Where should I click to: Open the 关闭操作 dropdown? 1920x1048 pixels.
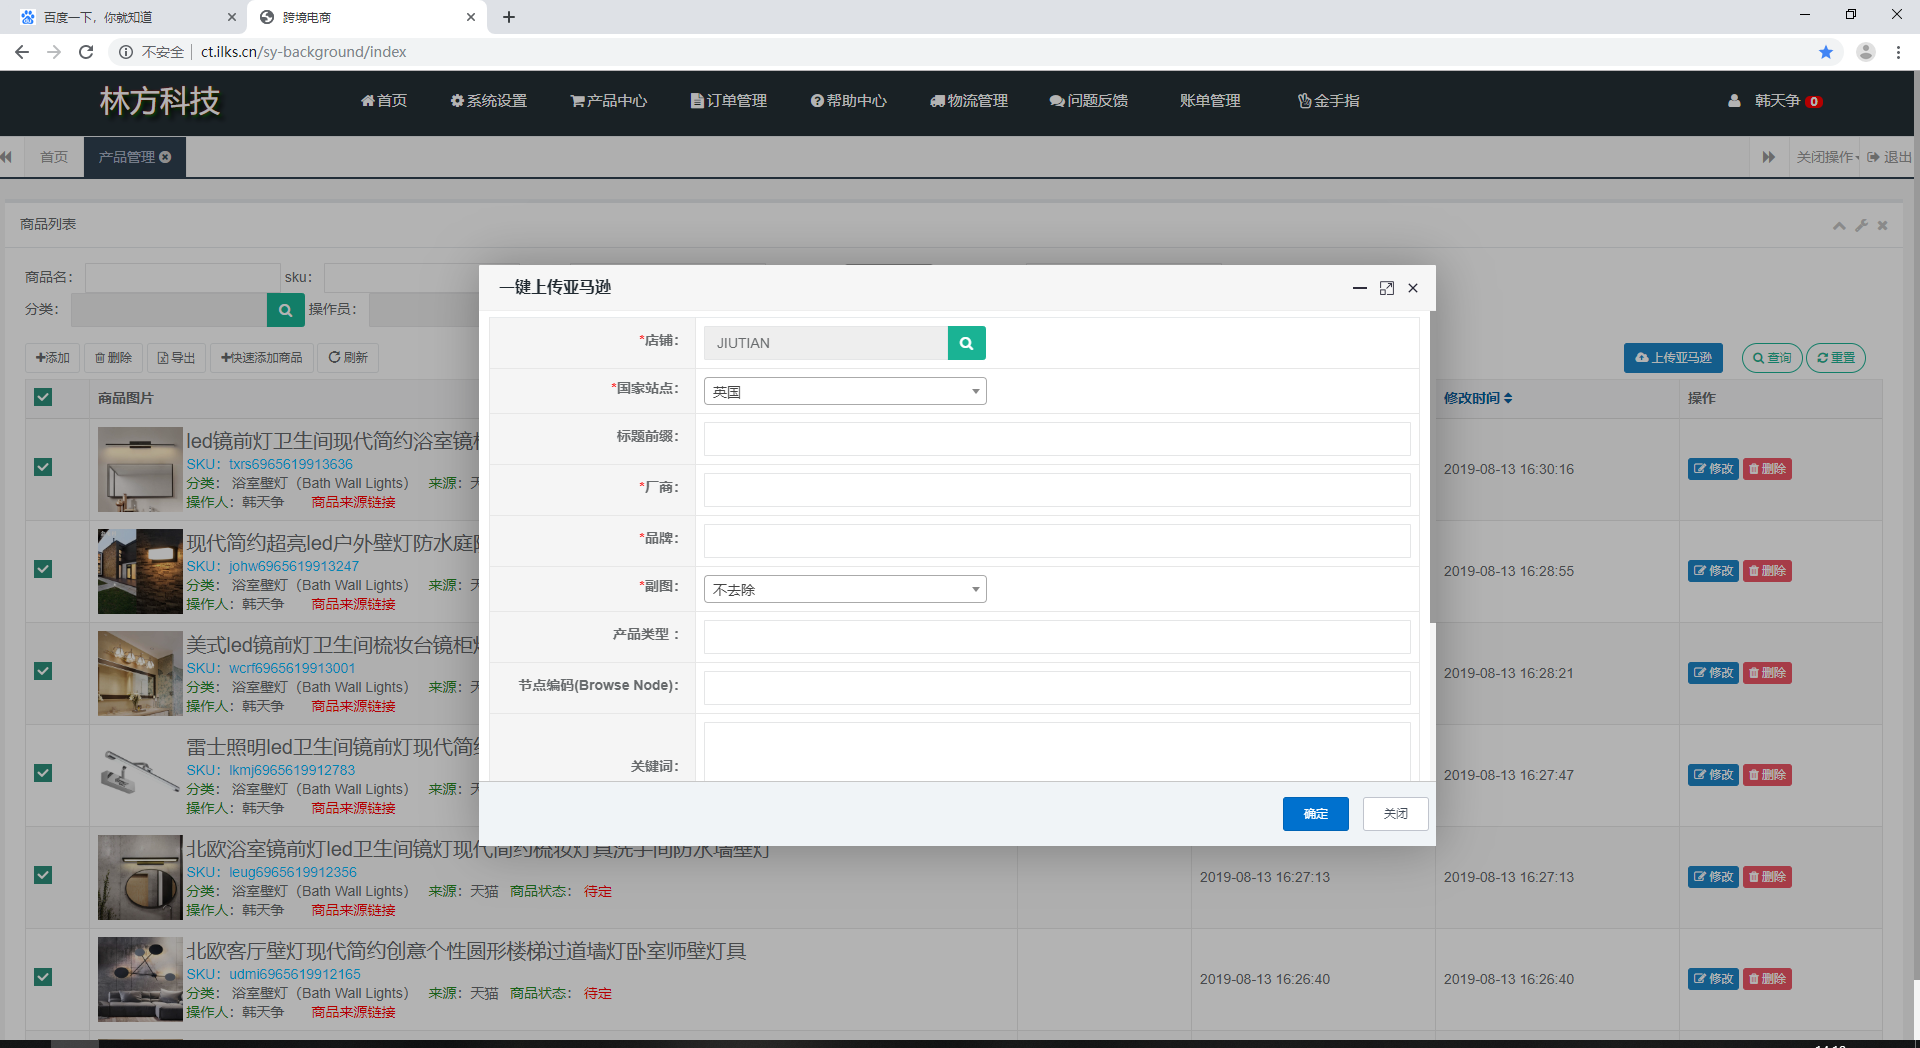(1826, 157)
